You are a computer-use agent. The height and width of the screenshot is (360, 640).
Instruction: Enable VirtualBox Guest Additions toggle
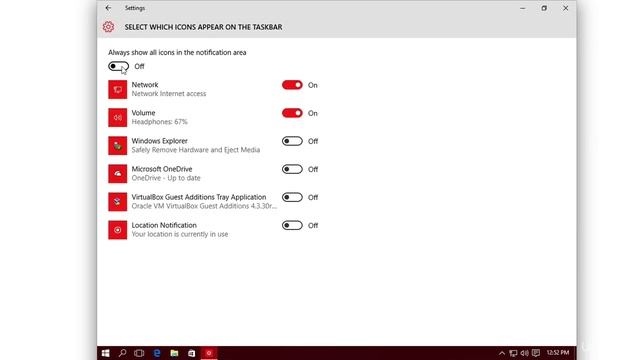click(292, 198)
